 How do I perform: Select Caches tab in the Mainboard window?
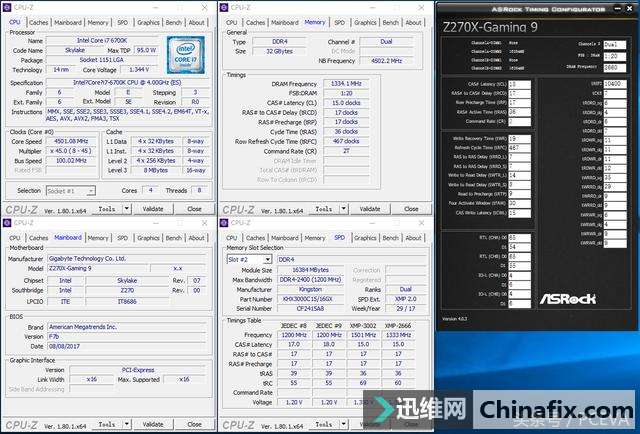[39, 238]
